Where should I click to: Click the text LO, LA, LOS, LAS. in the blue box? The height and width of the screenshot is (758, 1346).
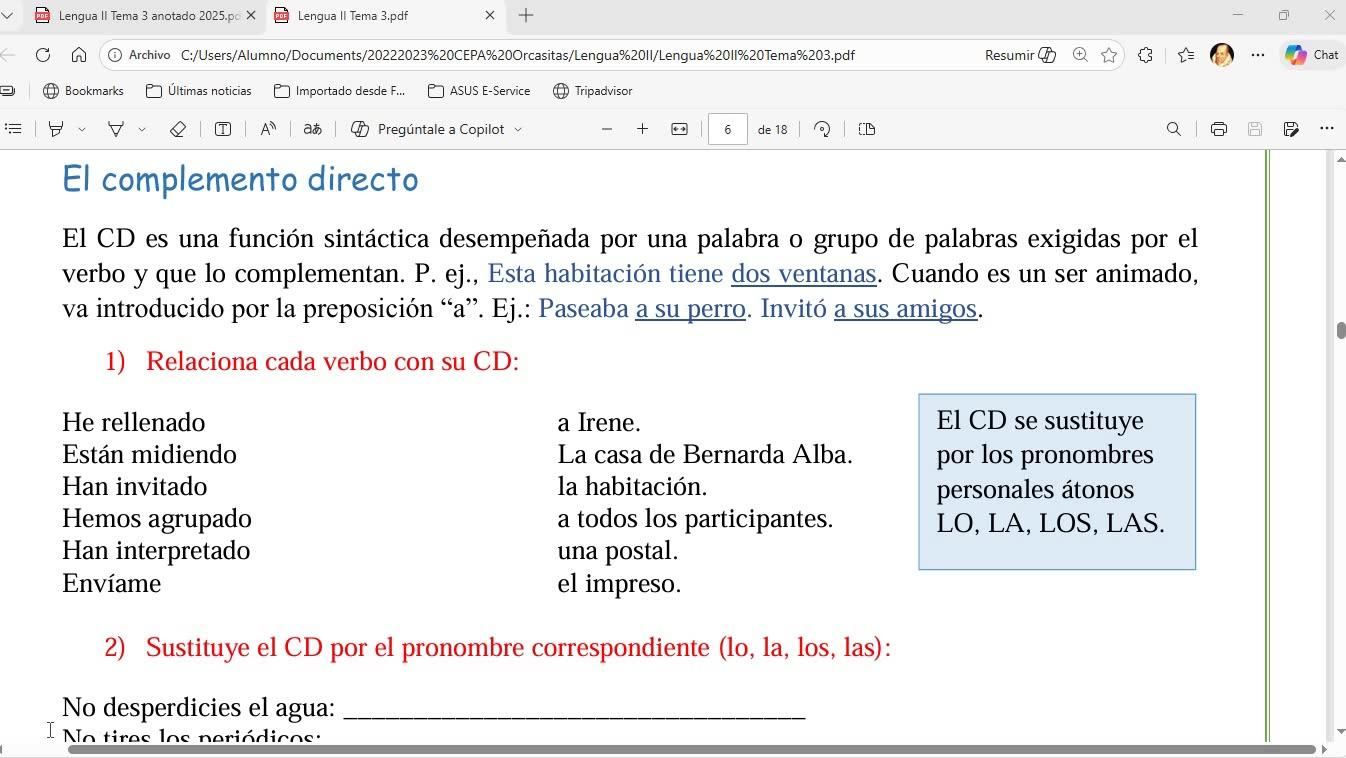[1050, 524]
